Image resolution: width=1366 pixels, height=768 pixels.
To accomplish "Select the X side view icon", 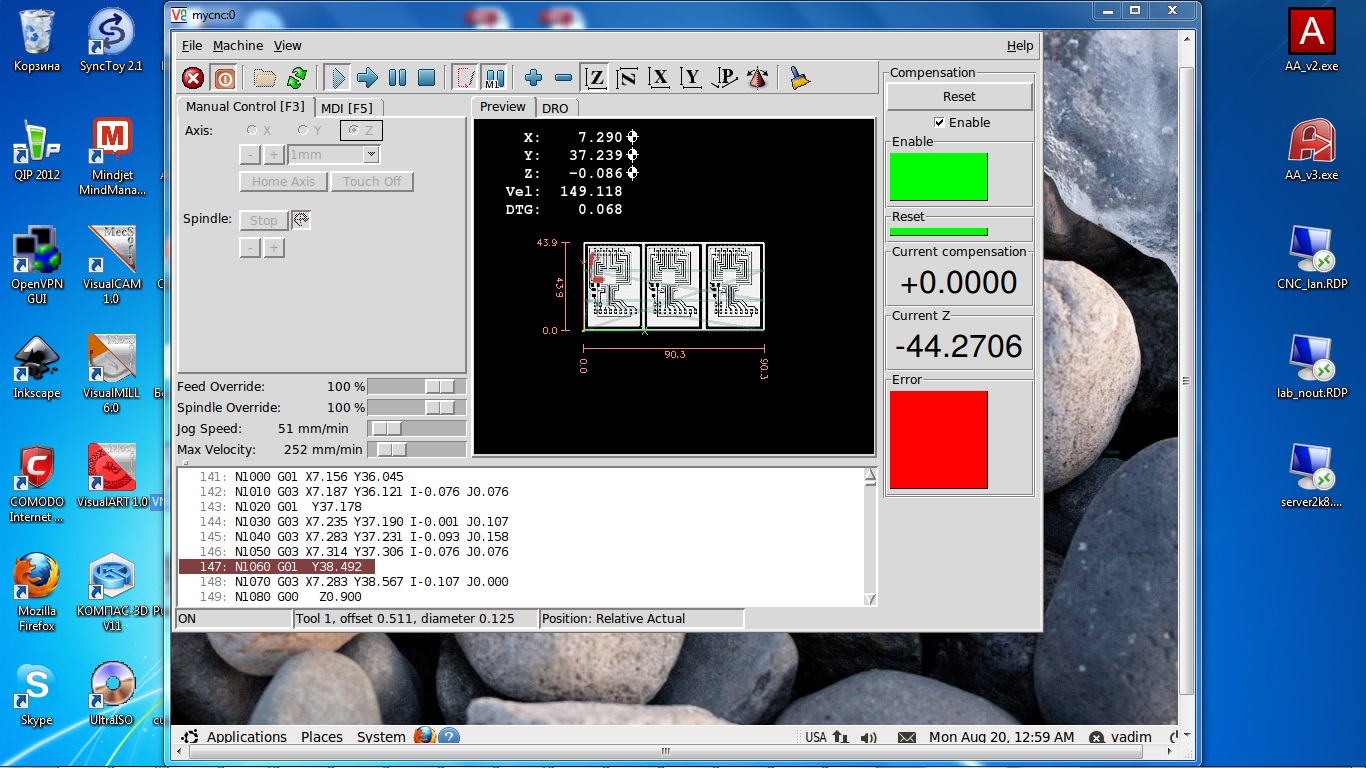I will pyautogui.click(x=659, y=78).
